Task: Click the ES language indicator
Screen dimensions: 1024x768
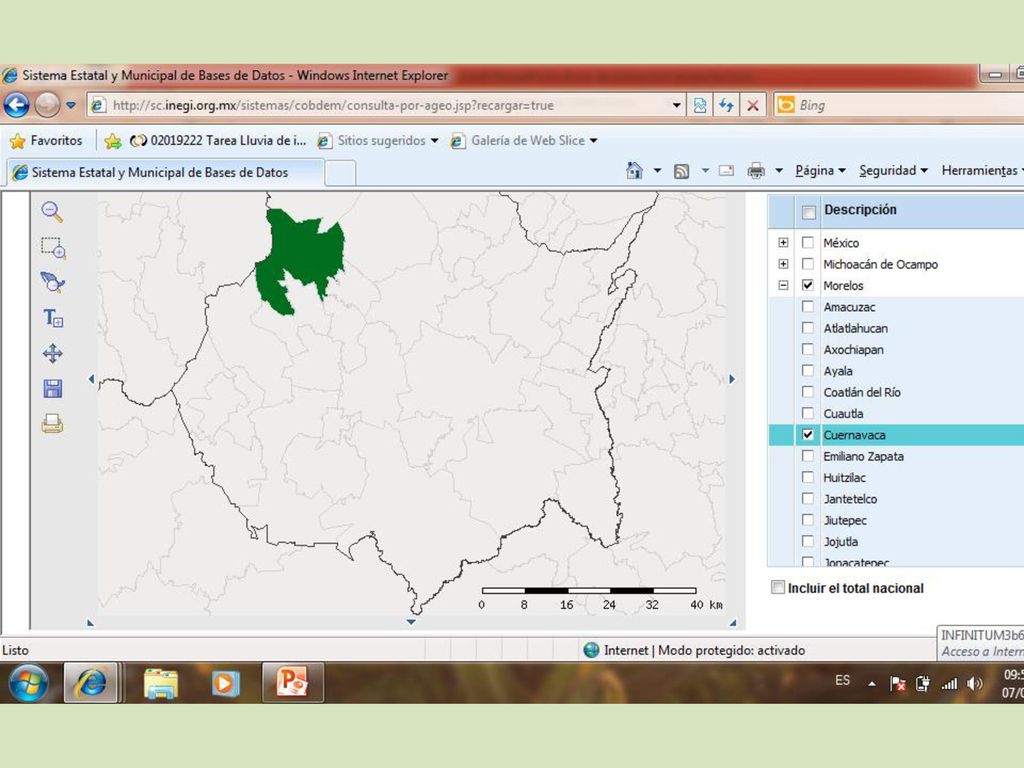Action: [x=842, y=680]
